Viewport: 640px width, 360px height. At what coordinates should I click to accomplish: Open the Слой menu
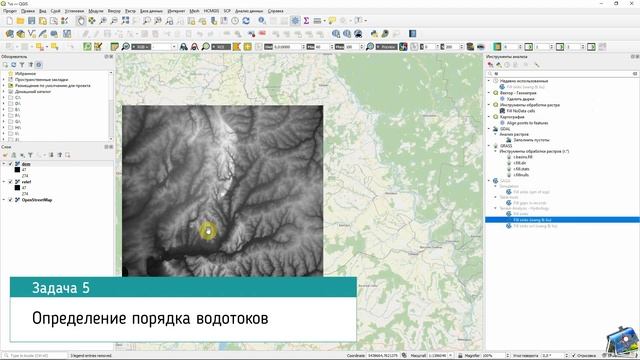coord(56,11)
